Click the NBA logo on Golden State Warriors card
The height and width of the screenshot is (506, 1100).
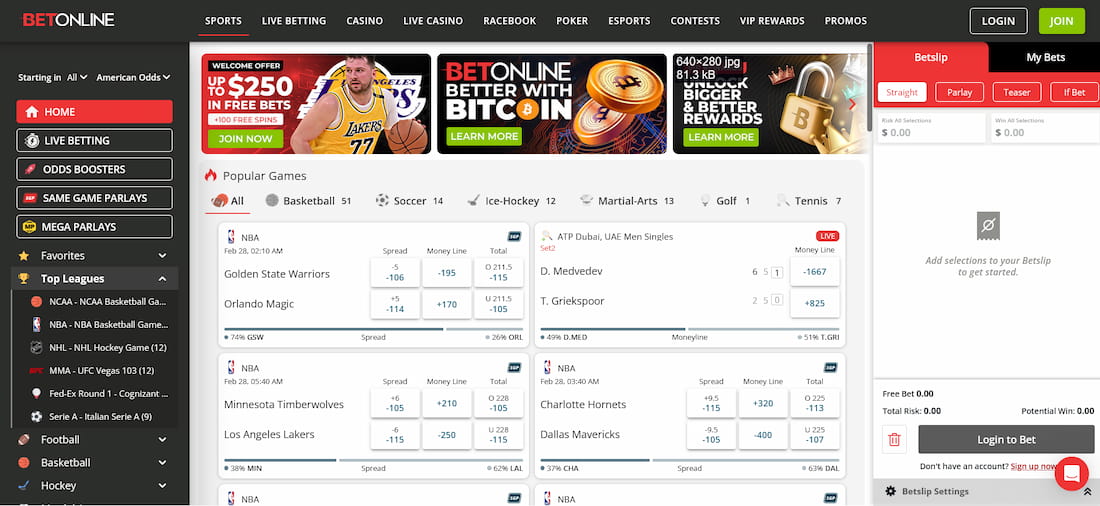231,237
